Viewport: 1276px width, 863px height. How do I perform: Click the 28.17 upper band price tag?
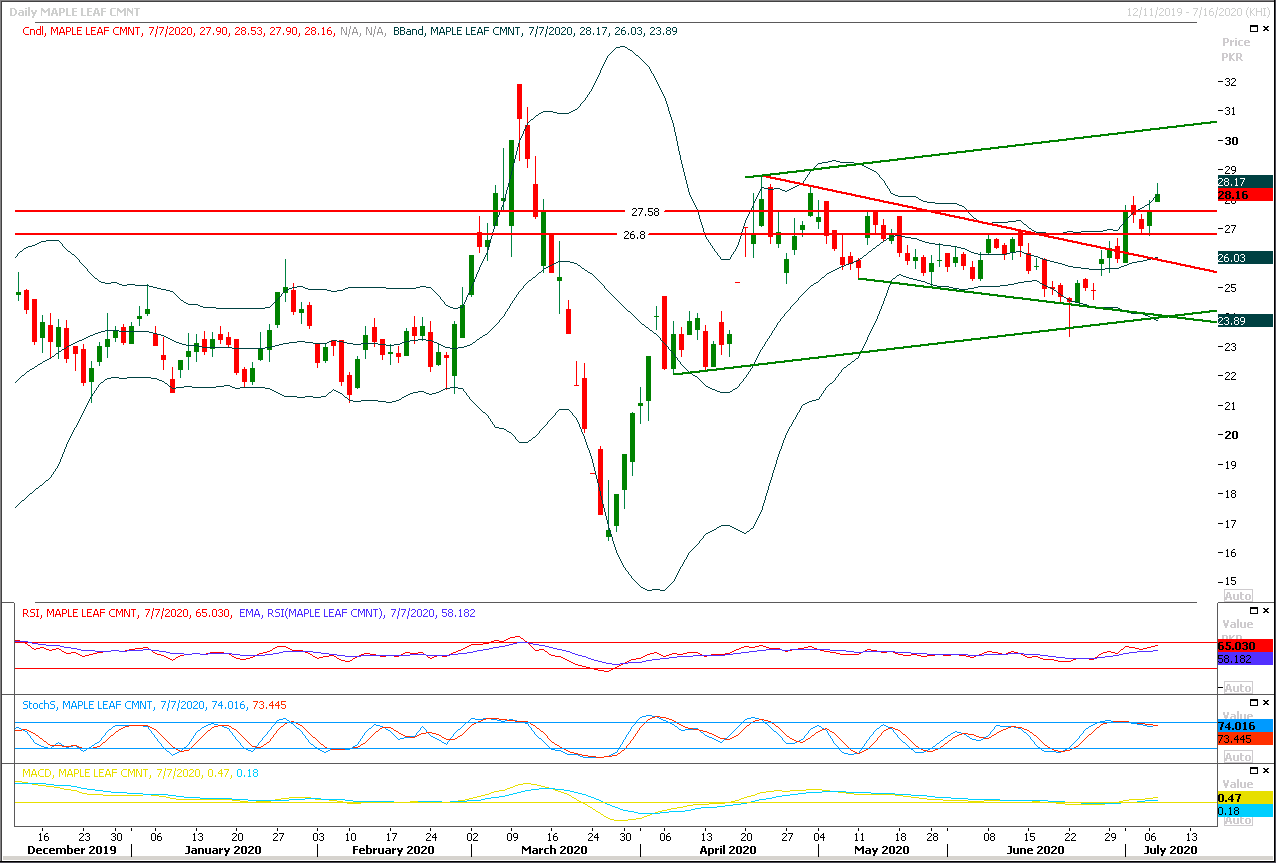click(x=1244, y=181)
